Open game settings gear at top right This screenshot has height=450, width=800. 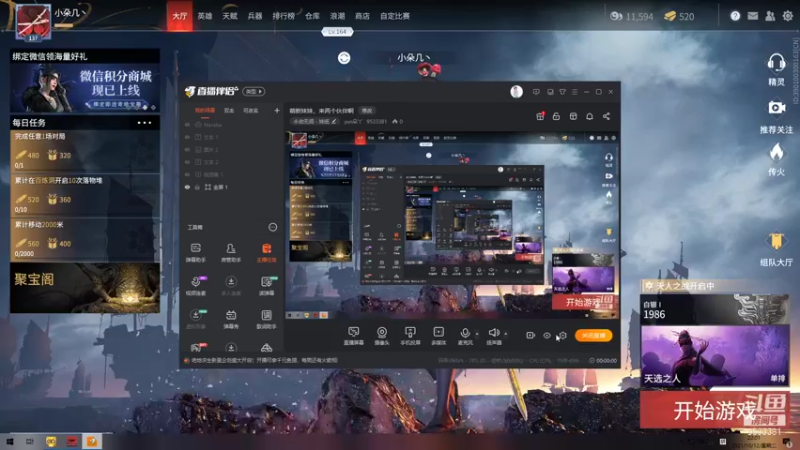pos(788,16)
